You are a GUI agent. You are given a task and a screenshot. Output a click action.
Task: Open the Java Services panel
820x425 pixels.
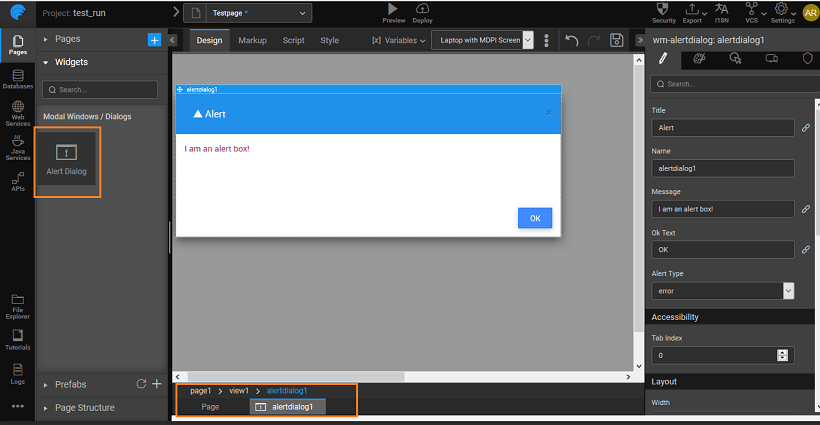pyautogui.click(x=17, y=147)
